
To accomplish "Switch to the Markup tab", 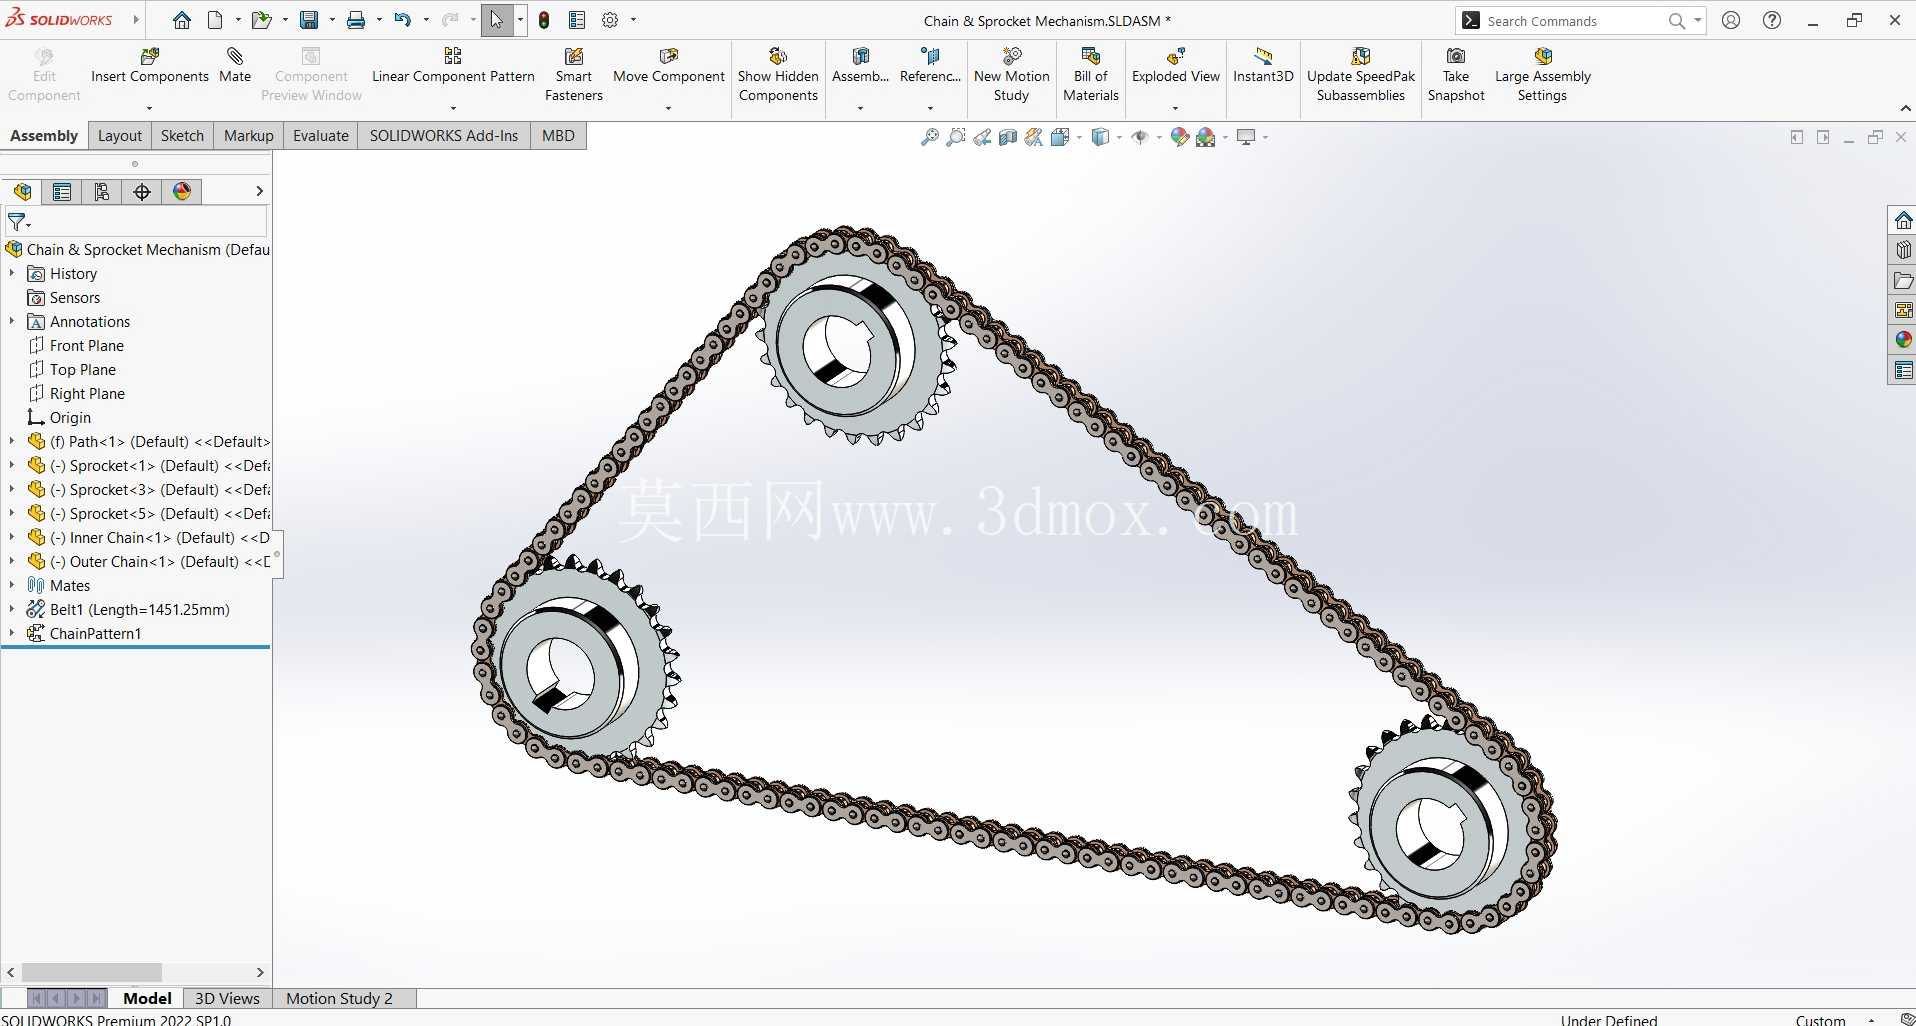I will 248,136.
